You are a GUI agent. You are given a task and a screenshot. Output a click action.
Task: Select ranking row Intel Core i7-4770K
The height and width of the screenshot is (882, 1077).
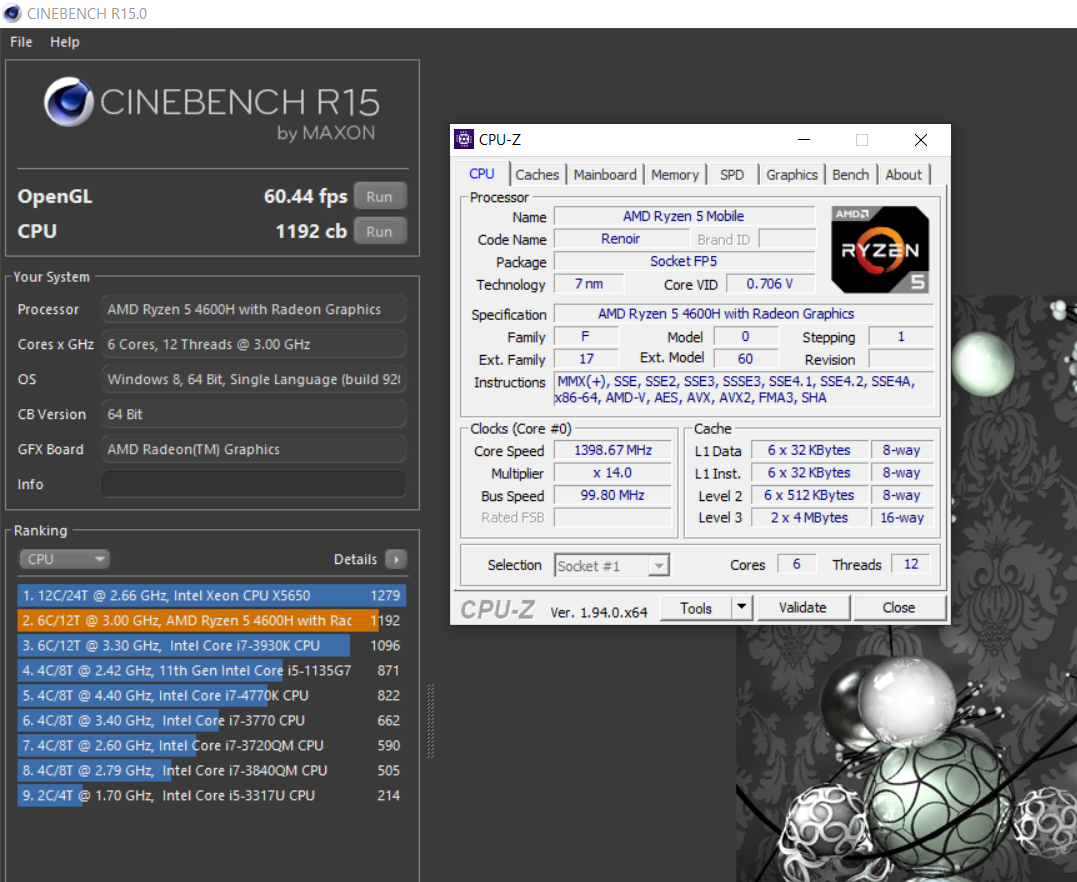(x=212, y=695)
